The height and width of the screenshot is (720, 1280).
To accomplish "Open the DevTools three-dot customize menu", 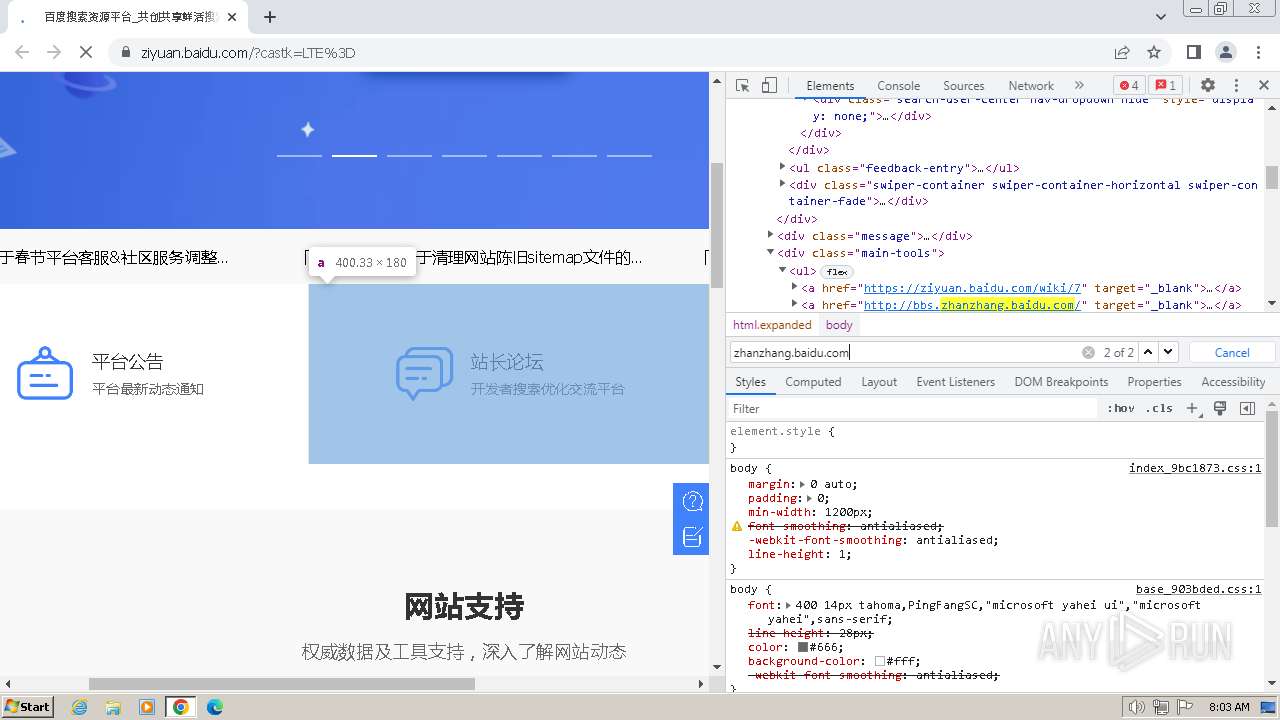I will point(1236,85).
